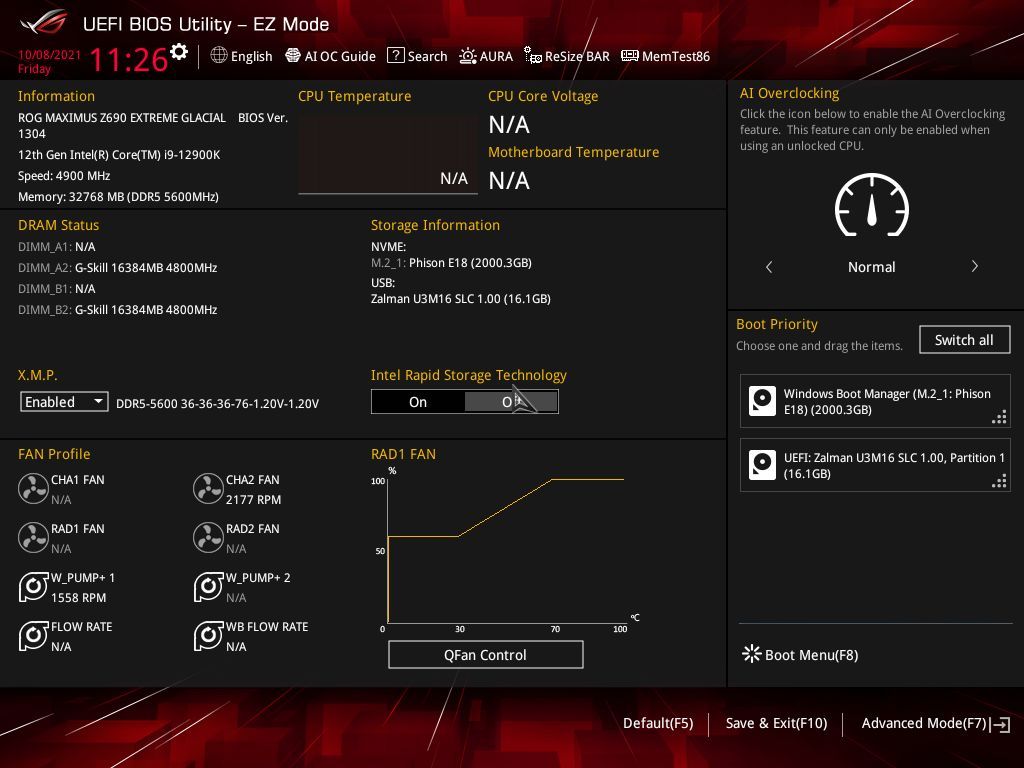Click the WB FLOW RATE icon
Image resolution: width=1024 pixels, height=768 pixels.
point(208,635)
